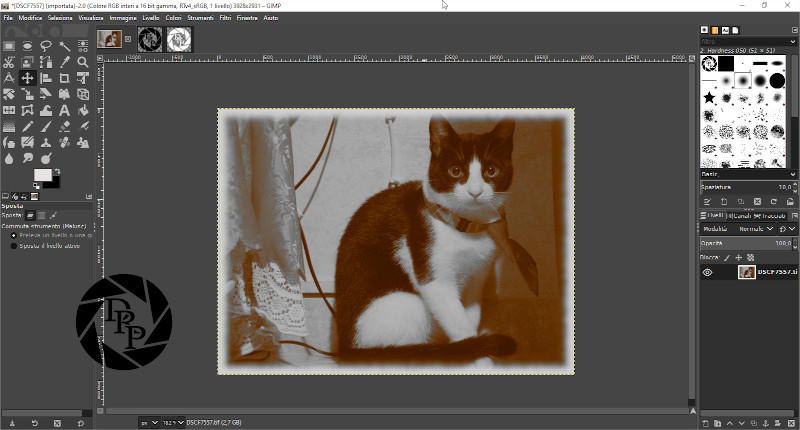Select the Free Select lasso tool

46,46
